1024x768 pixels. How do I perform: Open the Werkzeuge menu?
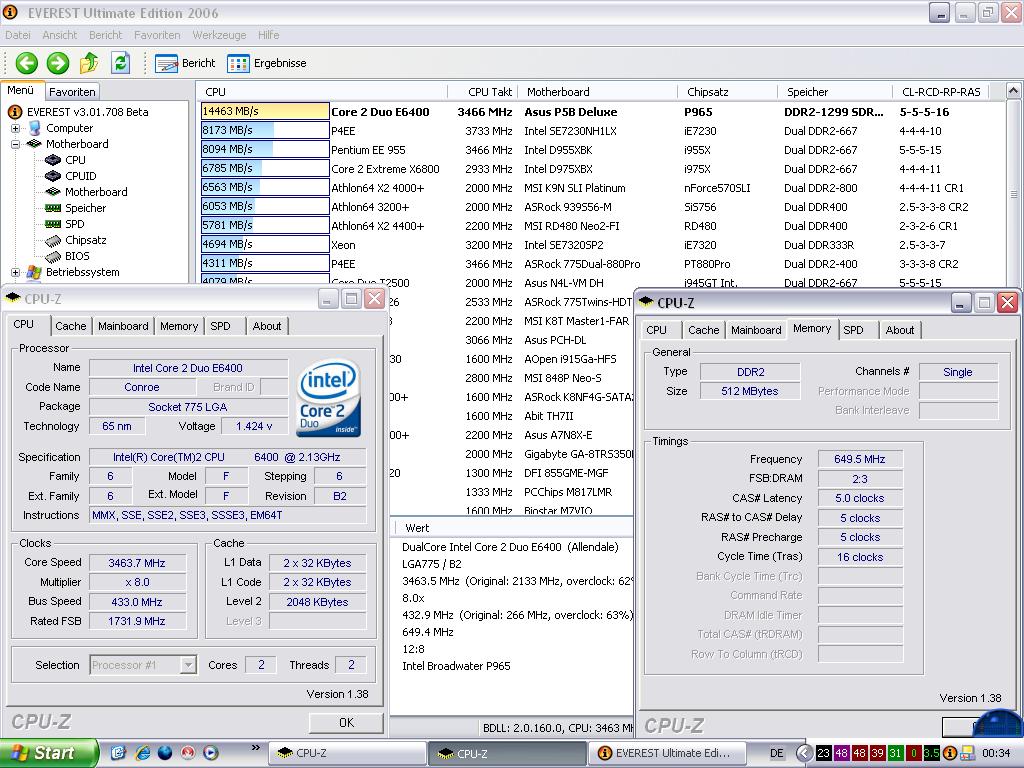coord(219,35)
